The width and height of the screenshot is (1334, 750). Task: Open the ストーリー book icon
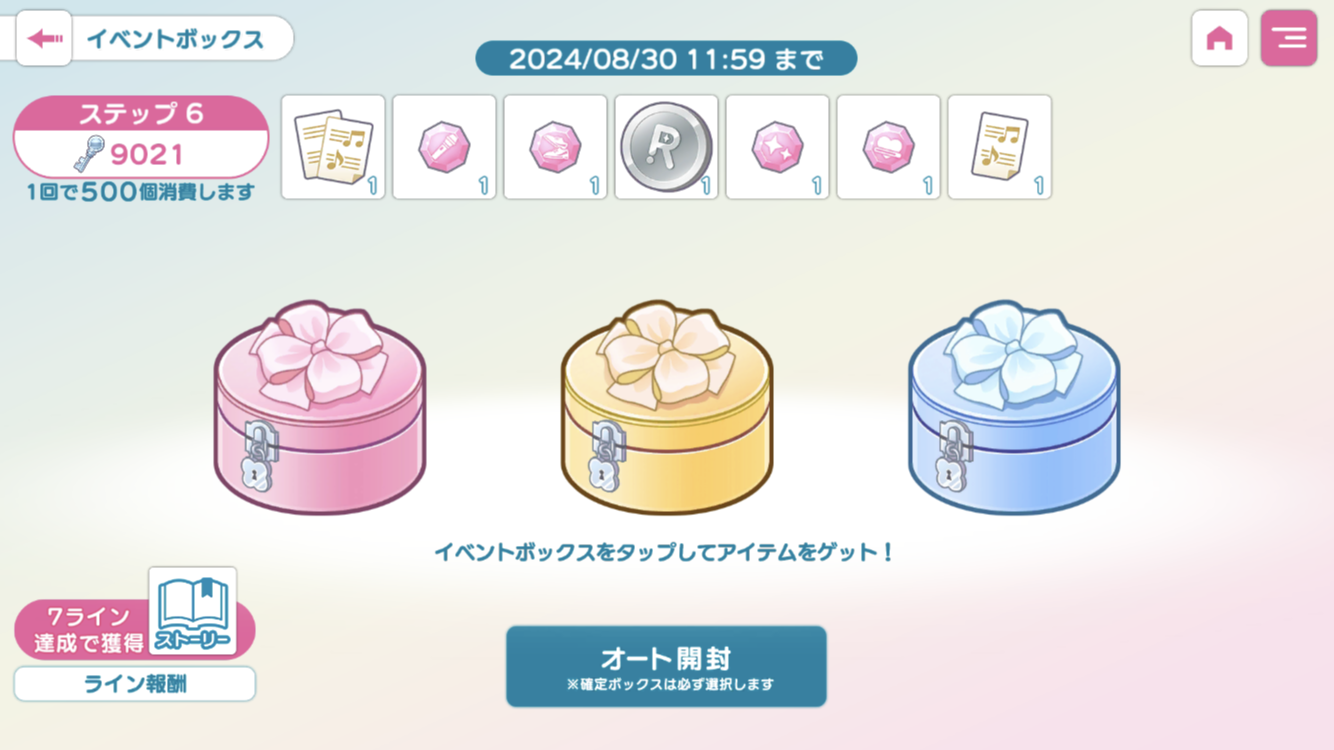(x=193, y=611)
